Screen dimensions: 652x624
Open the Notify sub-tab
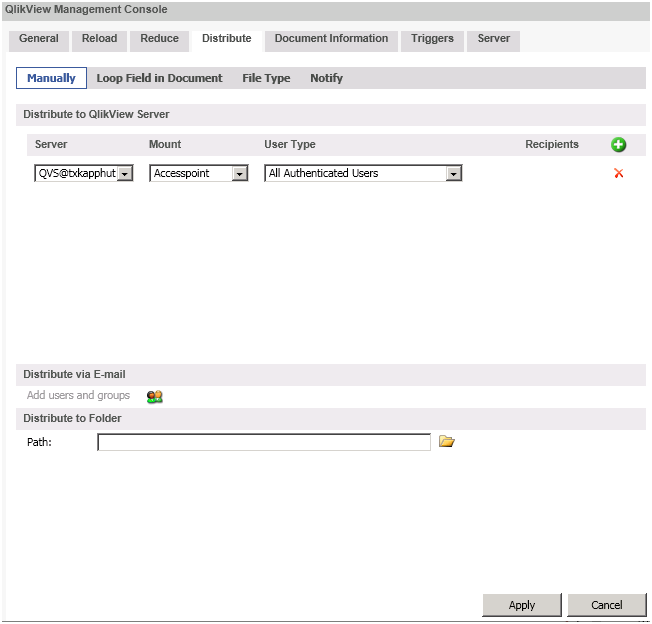pyautogui.click(x=326, y=78)
